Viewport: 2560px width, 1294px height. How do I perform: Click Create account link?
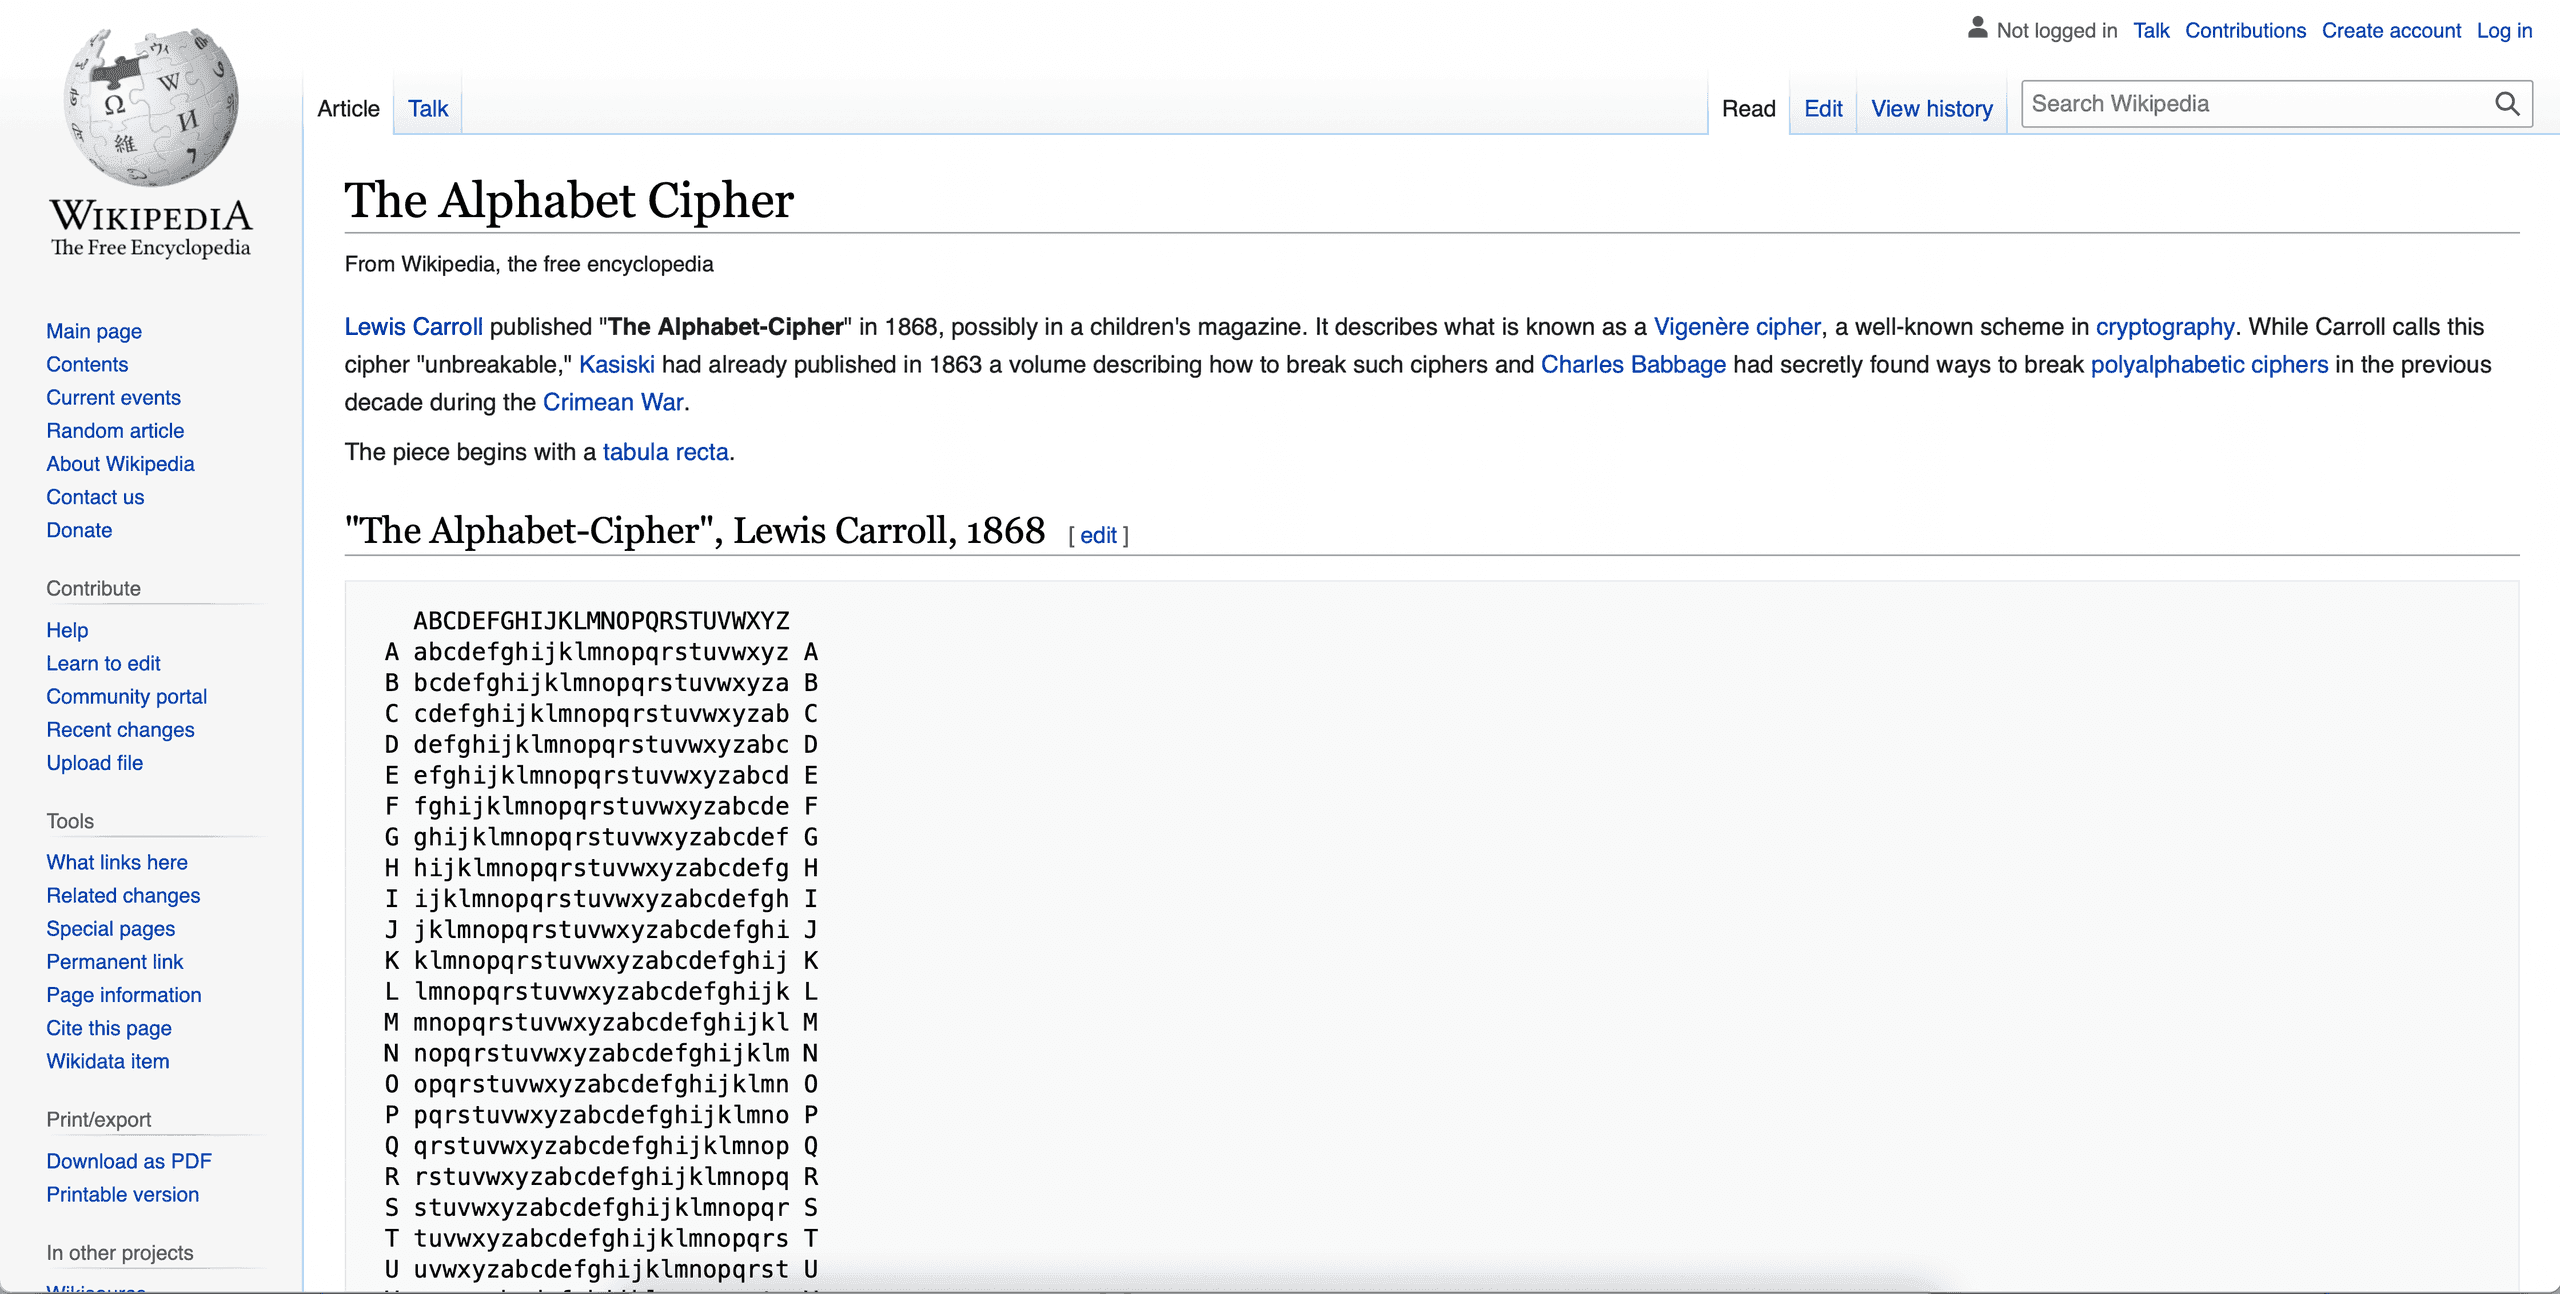[x=2390, y=31]
